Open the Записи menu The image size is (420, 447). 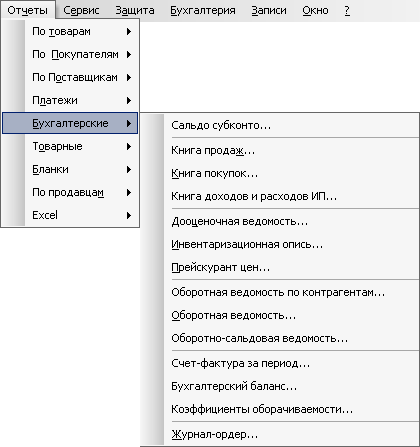point(269,11)
